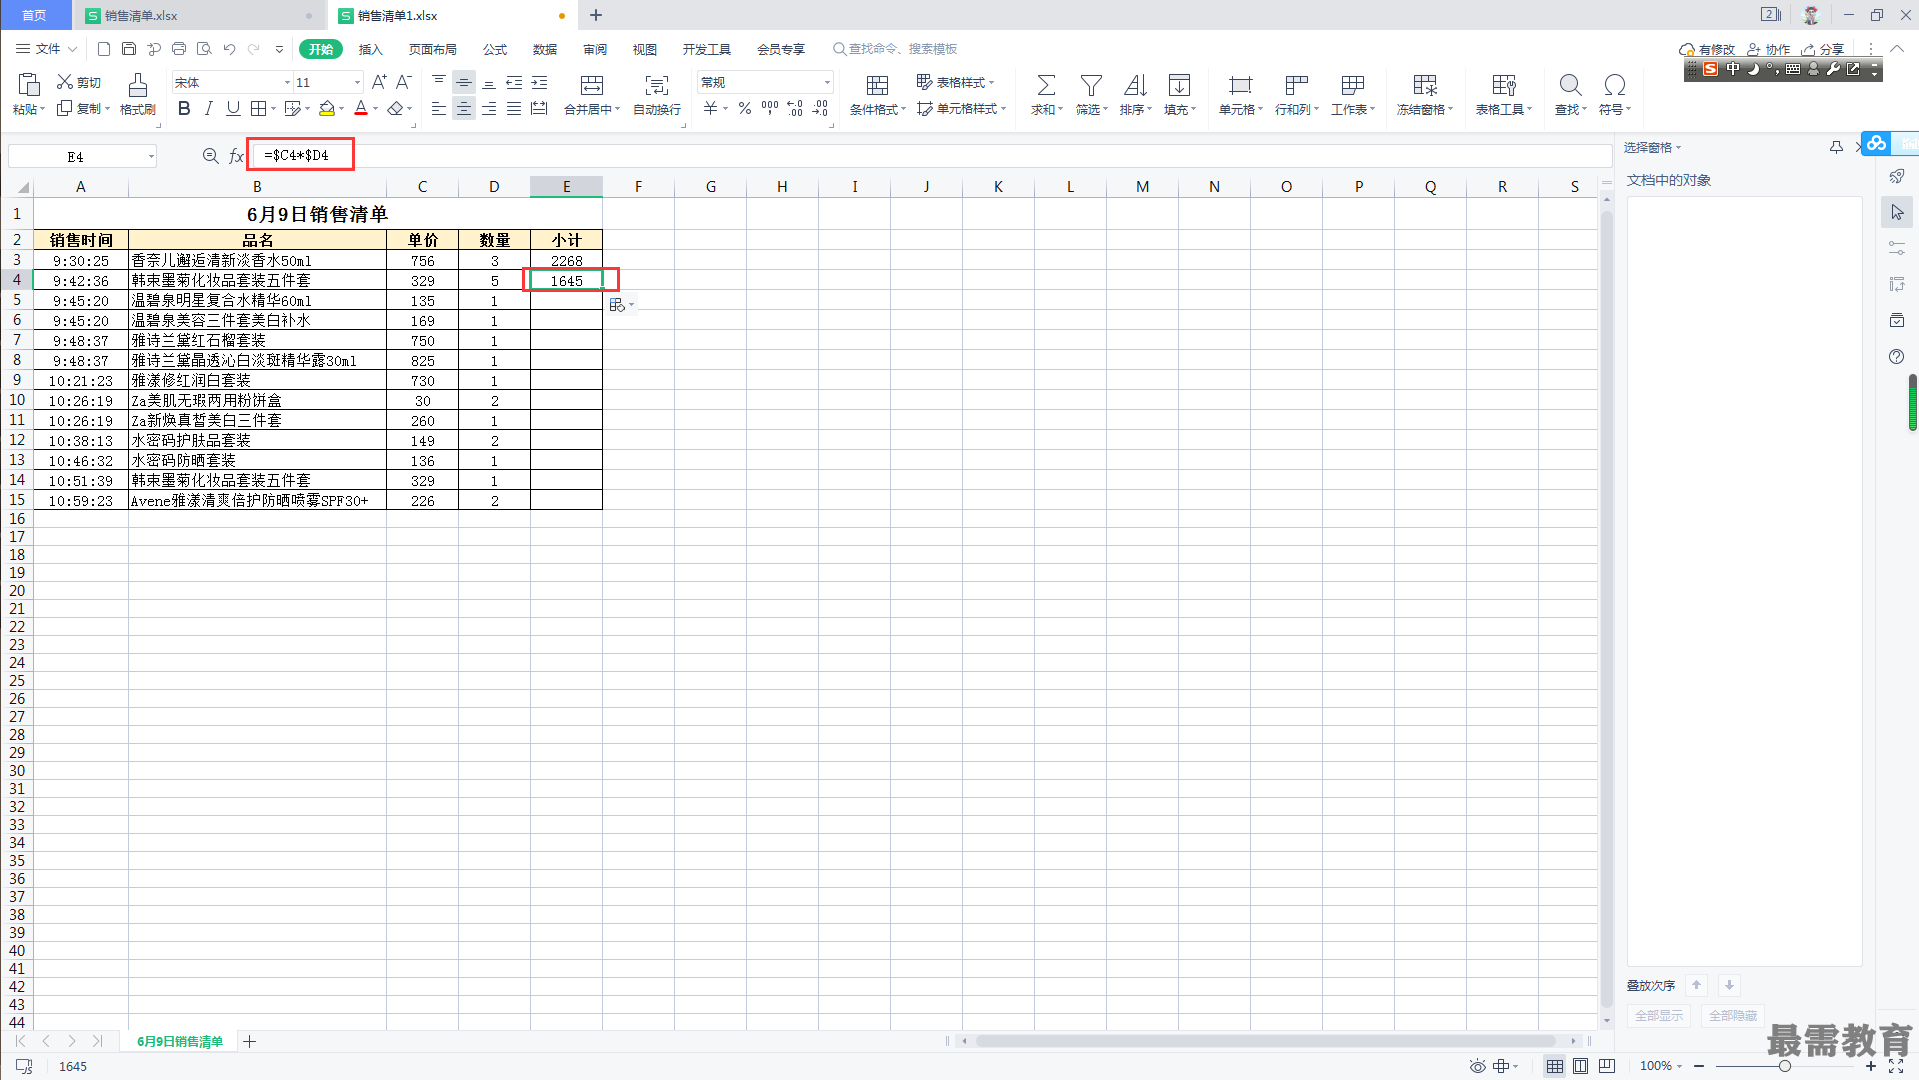
Task: Toggle Italic formatting
Action: 208,108
